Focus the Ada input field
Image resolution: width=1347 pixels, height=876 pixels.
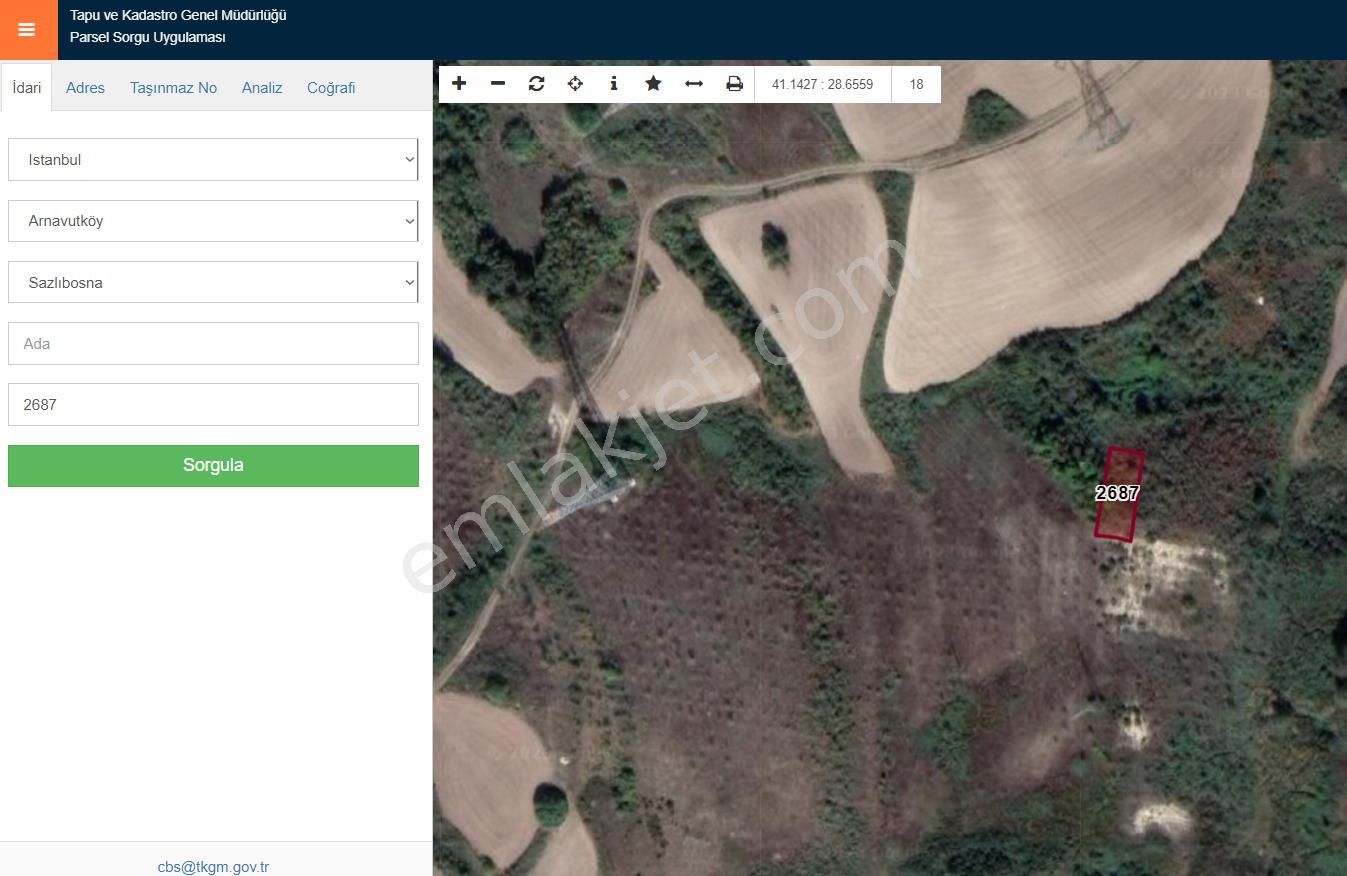[x=213, y=343]
